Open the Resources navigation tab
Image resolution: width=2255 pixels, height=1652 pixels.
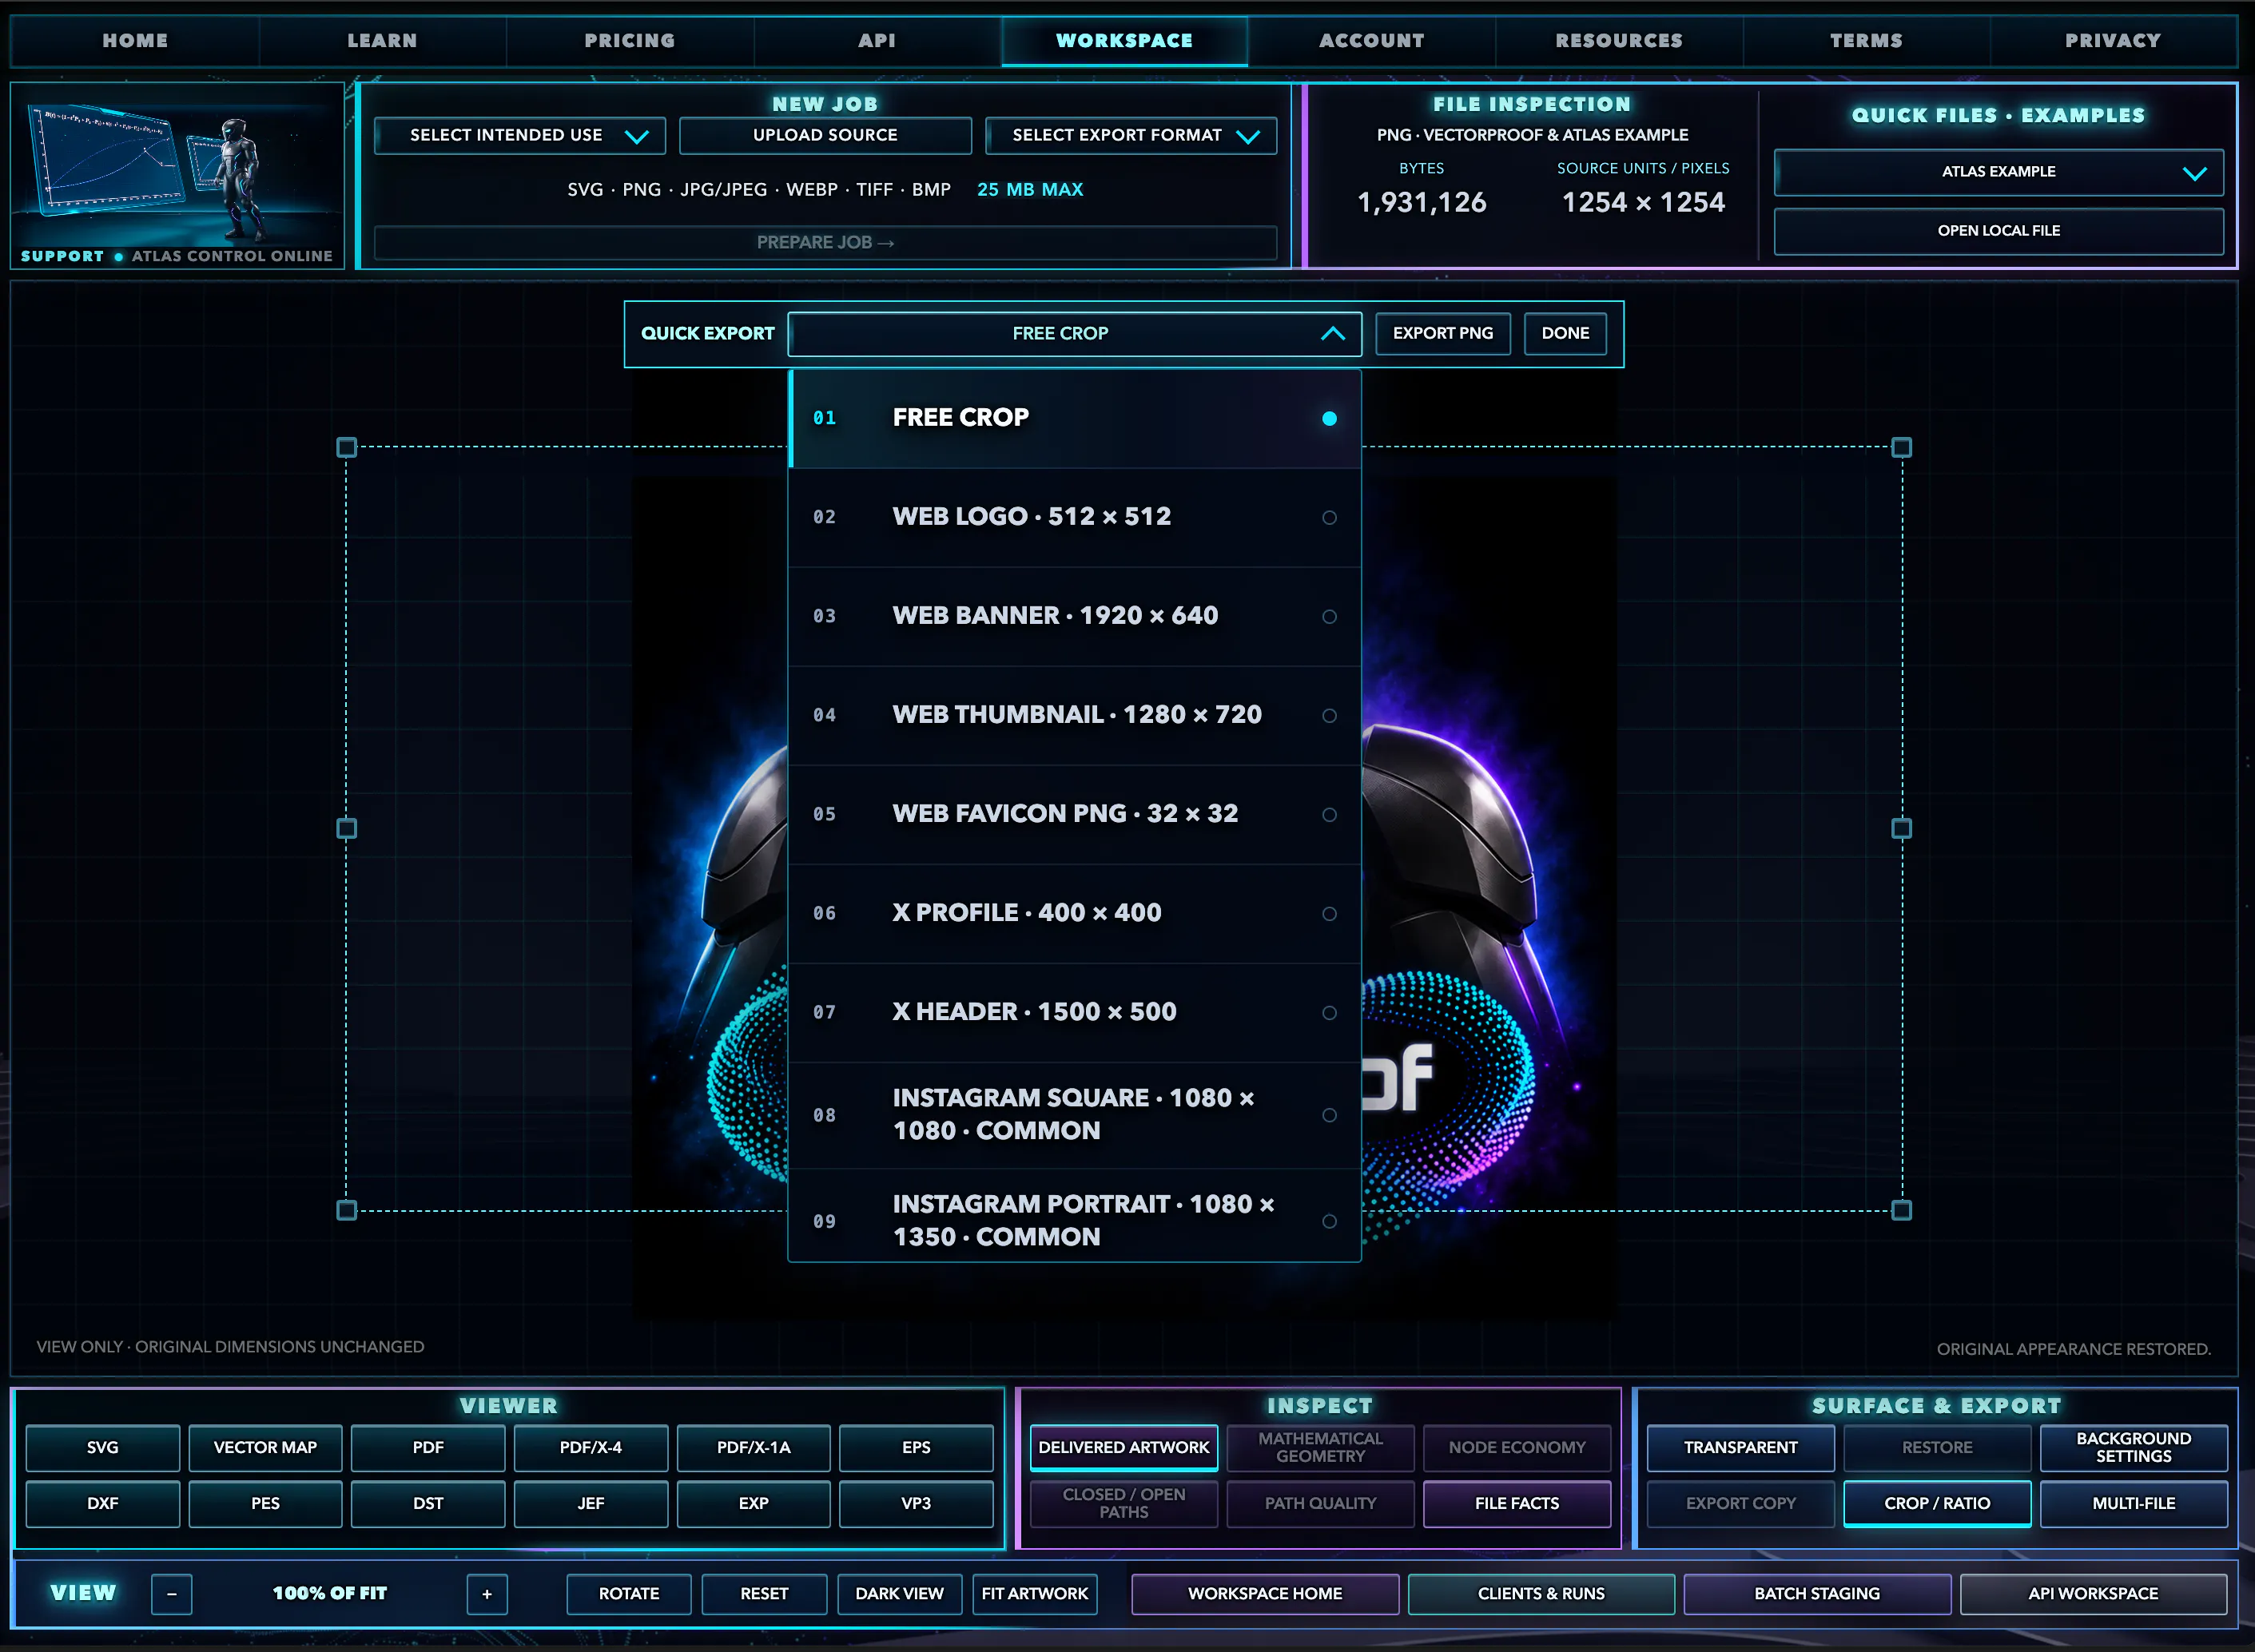click(1619, 41)
